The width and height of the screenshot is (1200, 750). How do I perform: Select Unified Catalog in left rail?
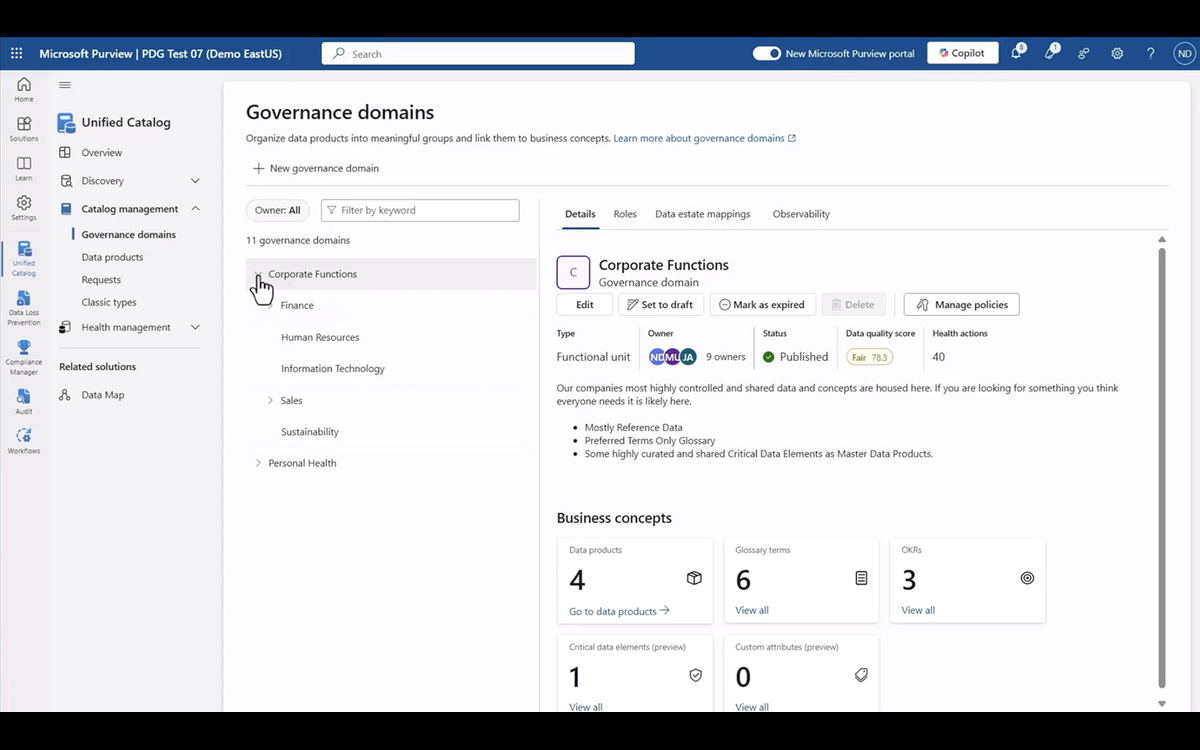click(24, 258)
